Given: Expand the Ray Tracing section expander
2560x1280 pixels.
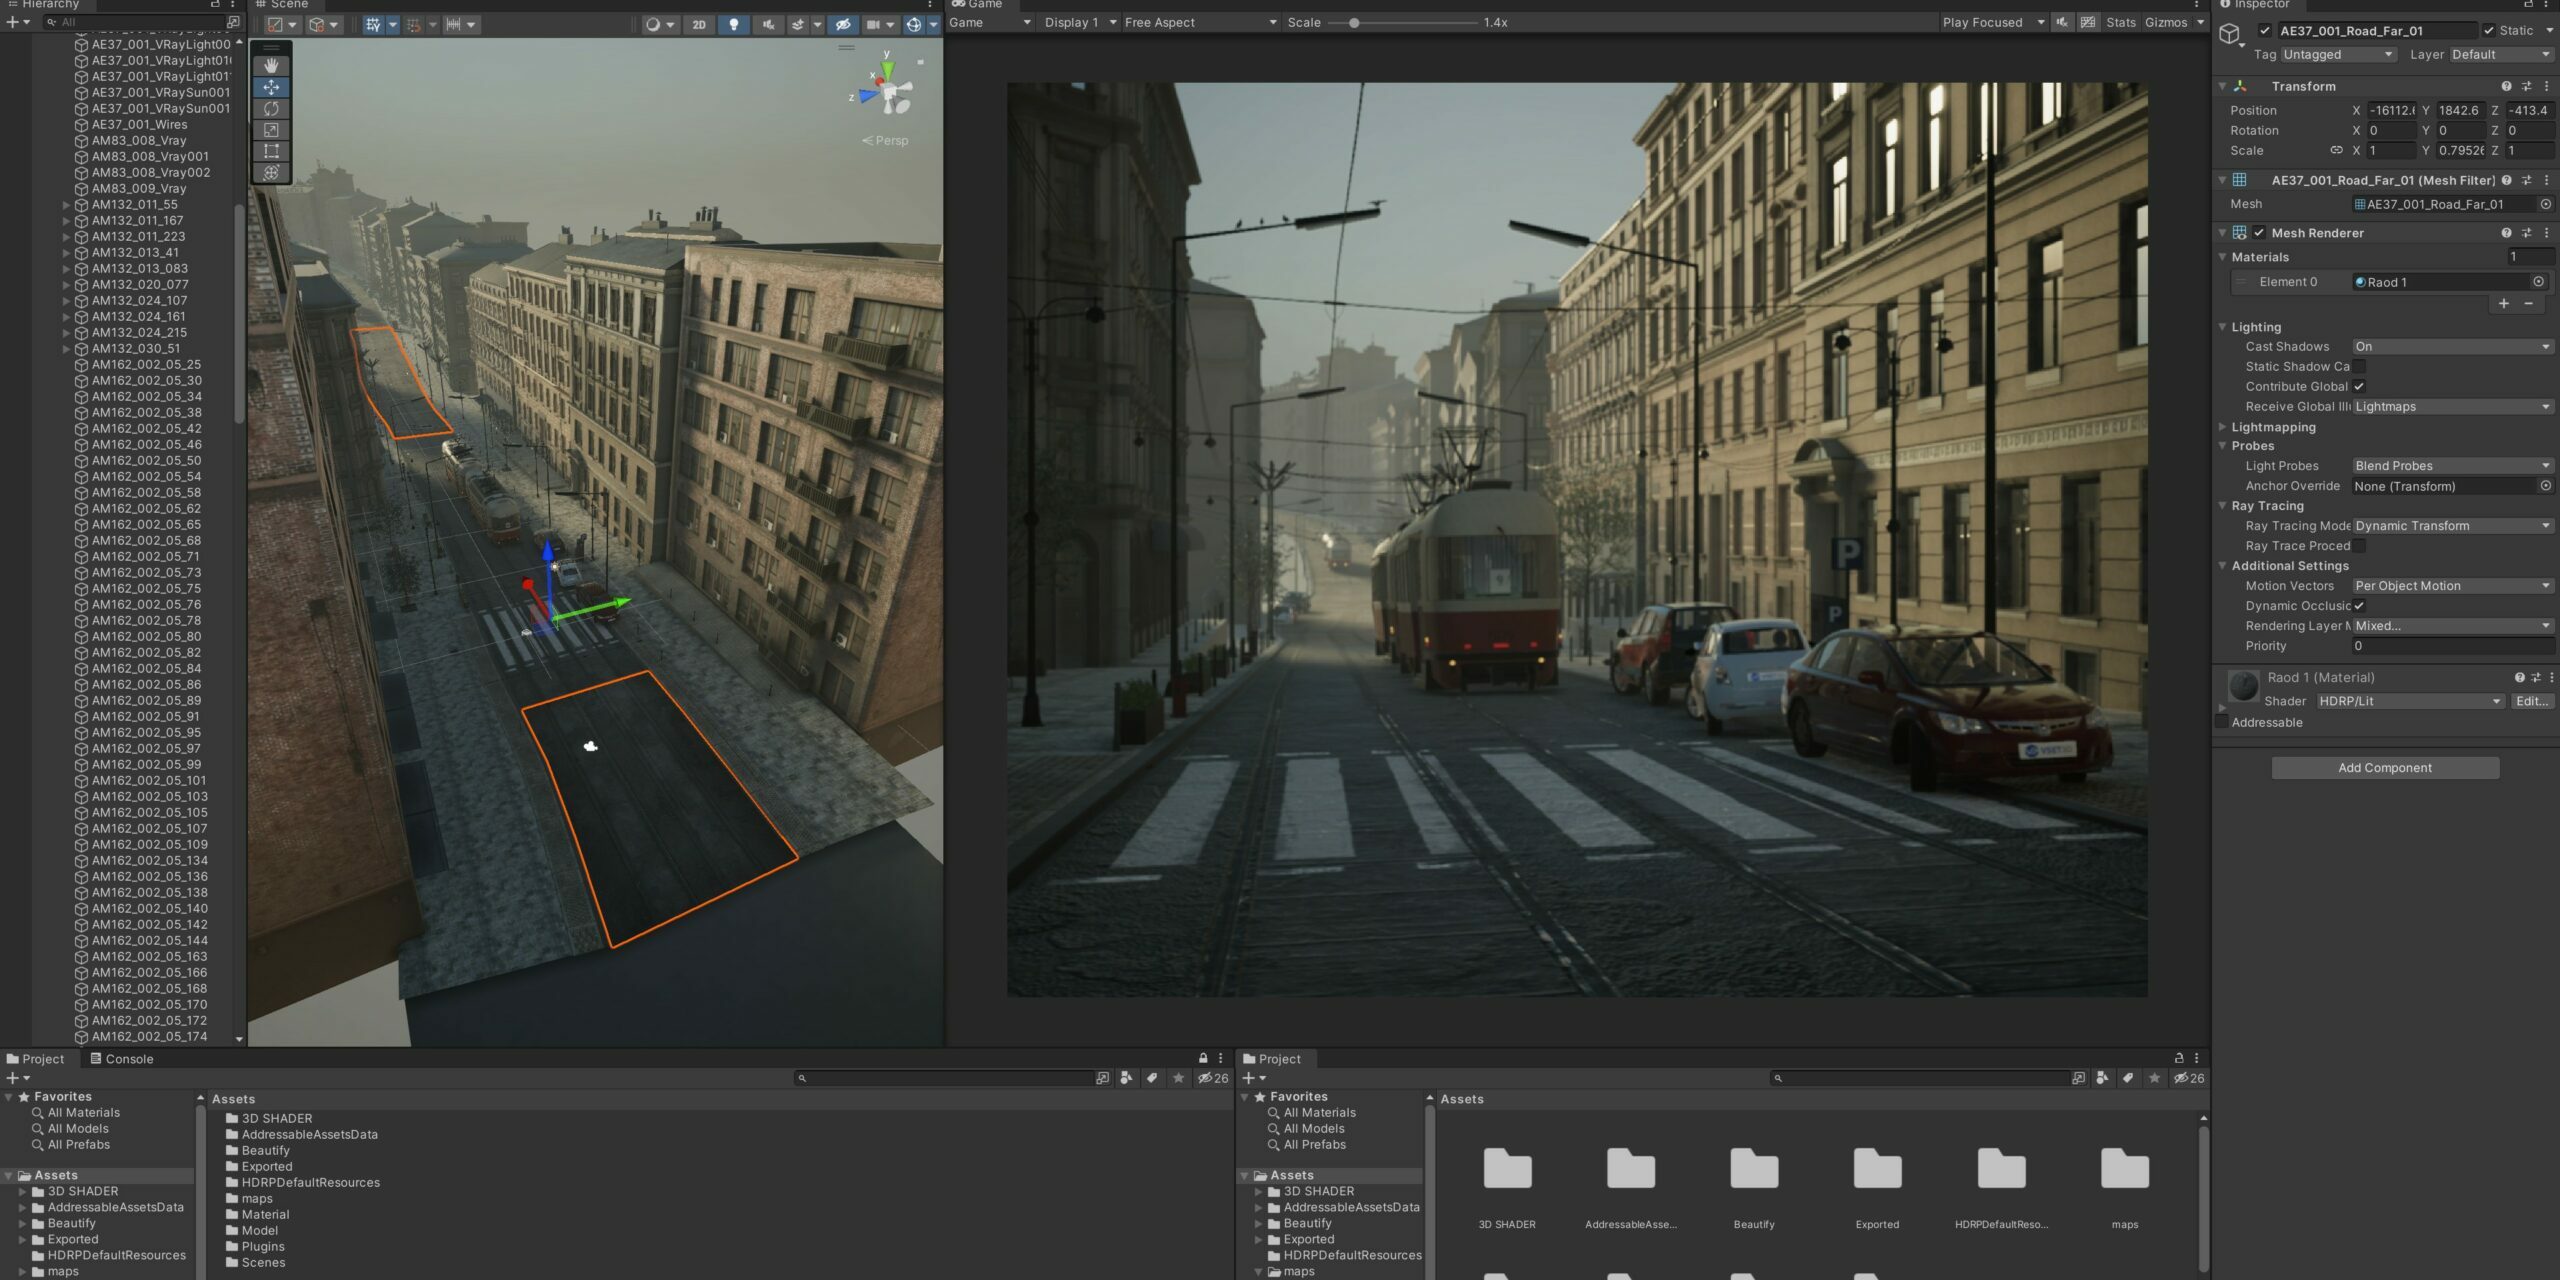Looking at the screenshot, I should 2222,504.
